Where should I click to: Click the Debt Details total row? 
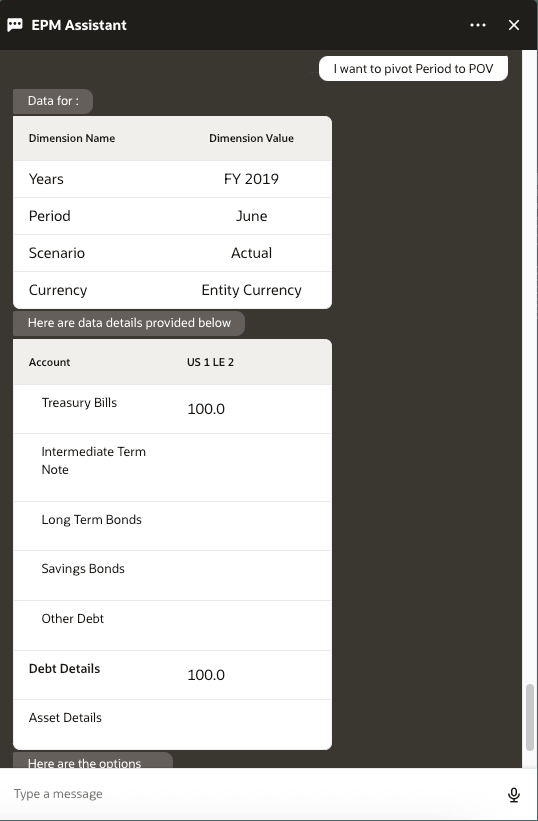(172, 675)
